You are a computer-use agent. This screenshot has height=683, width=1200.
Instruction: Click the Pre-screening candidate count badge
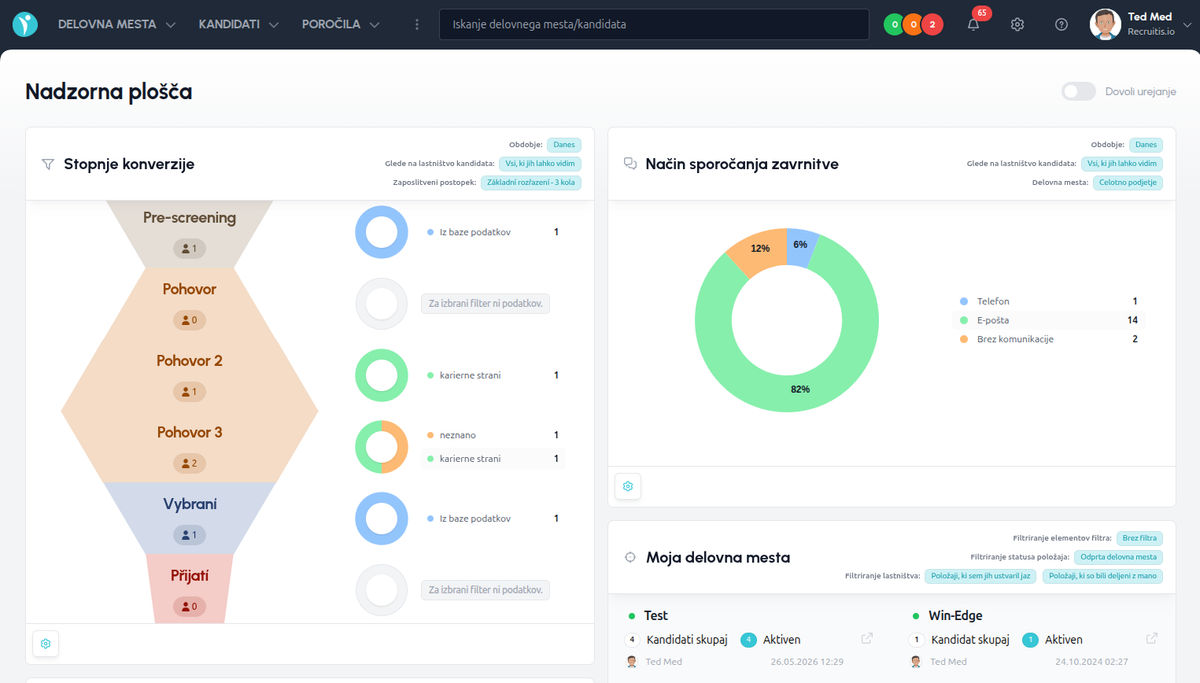190,248
